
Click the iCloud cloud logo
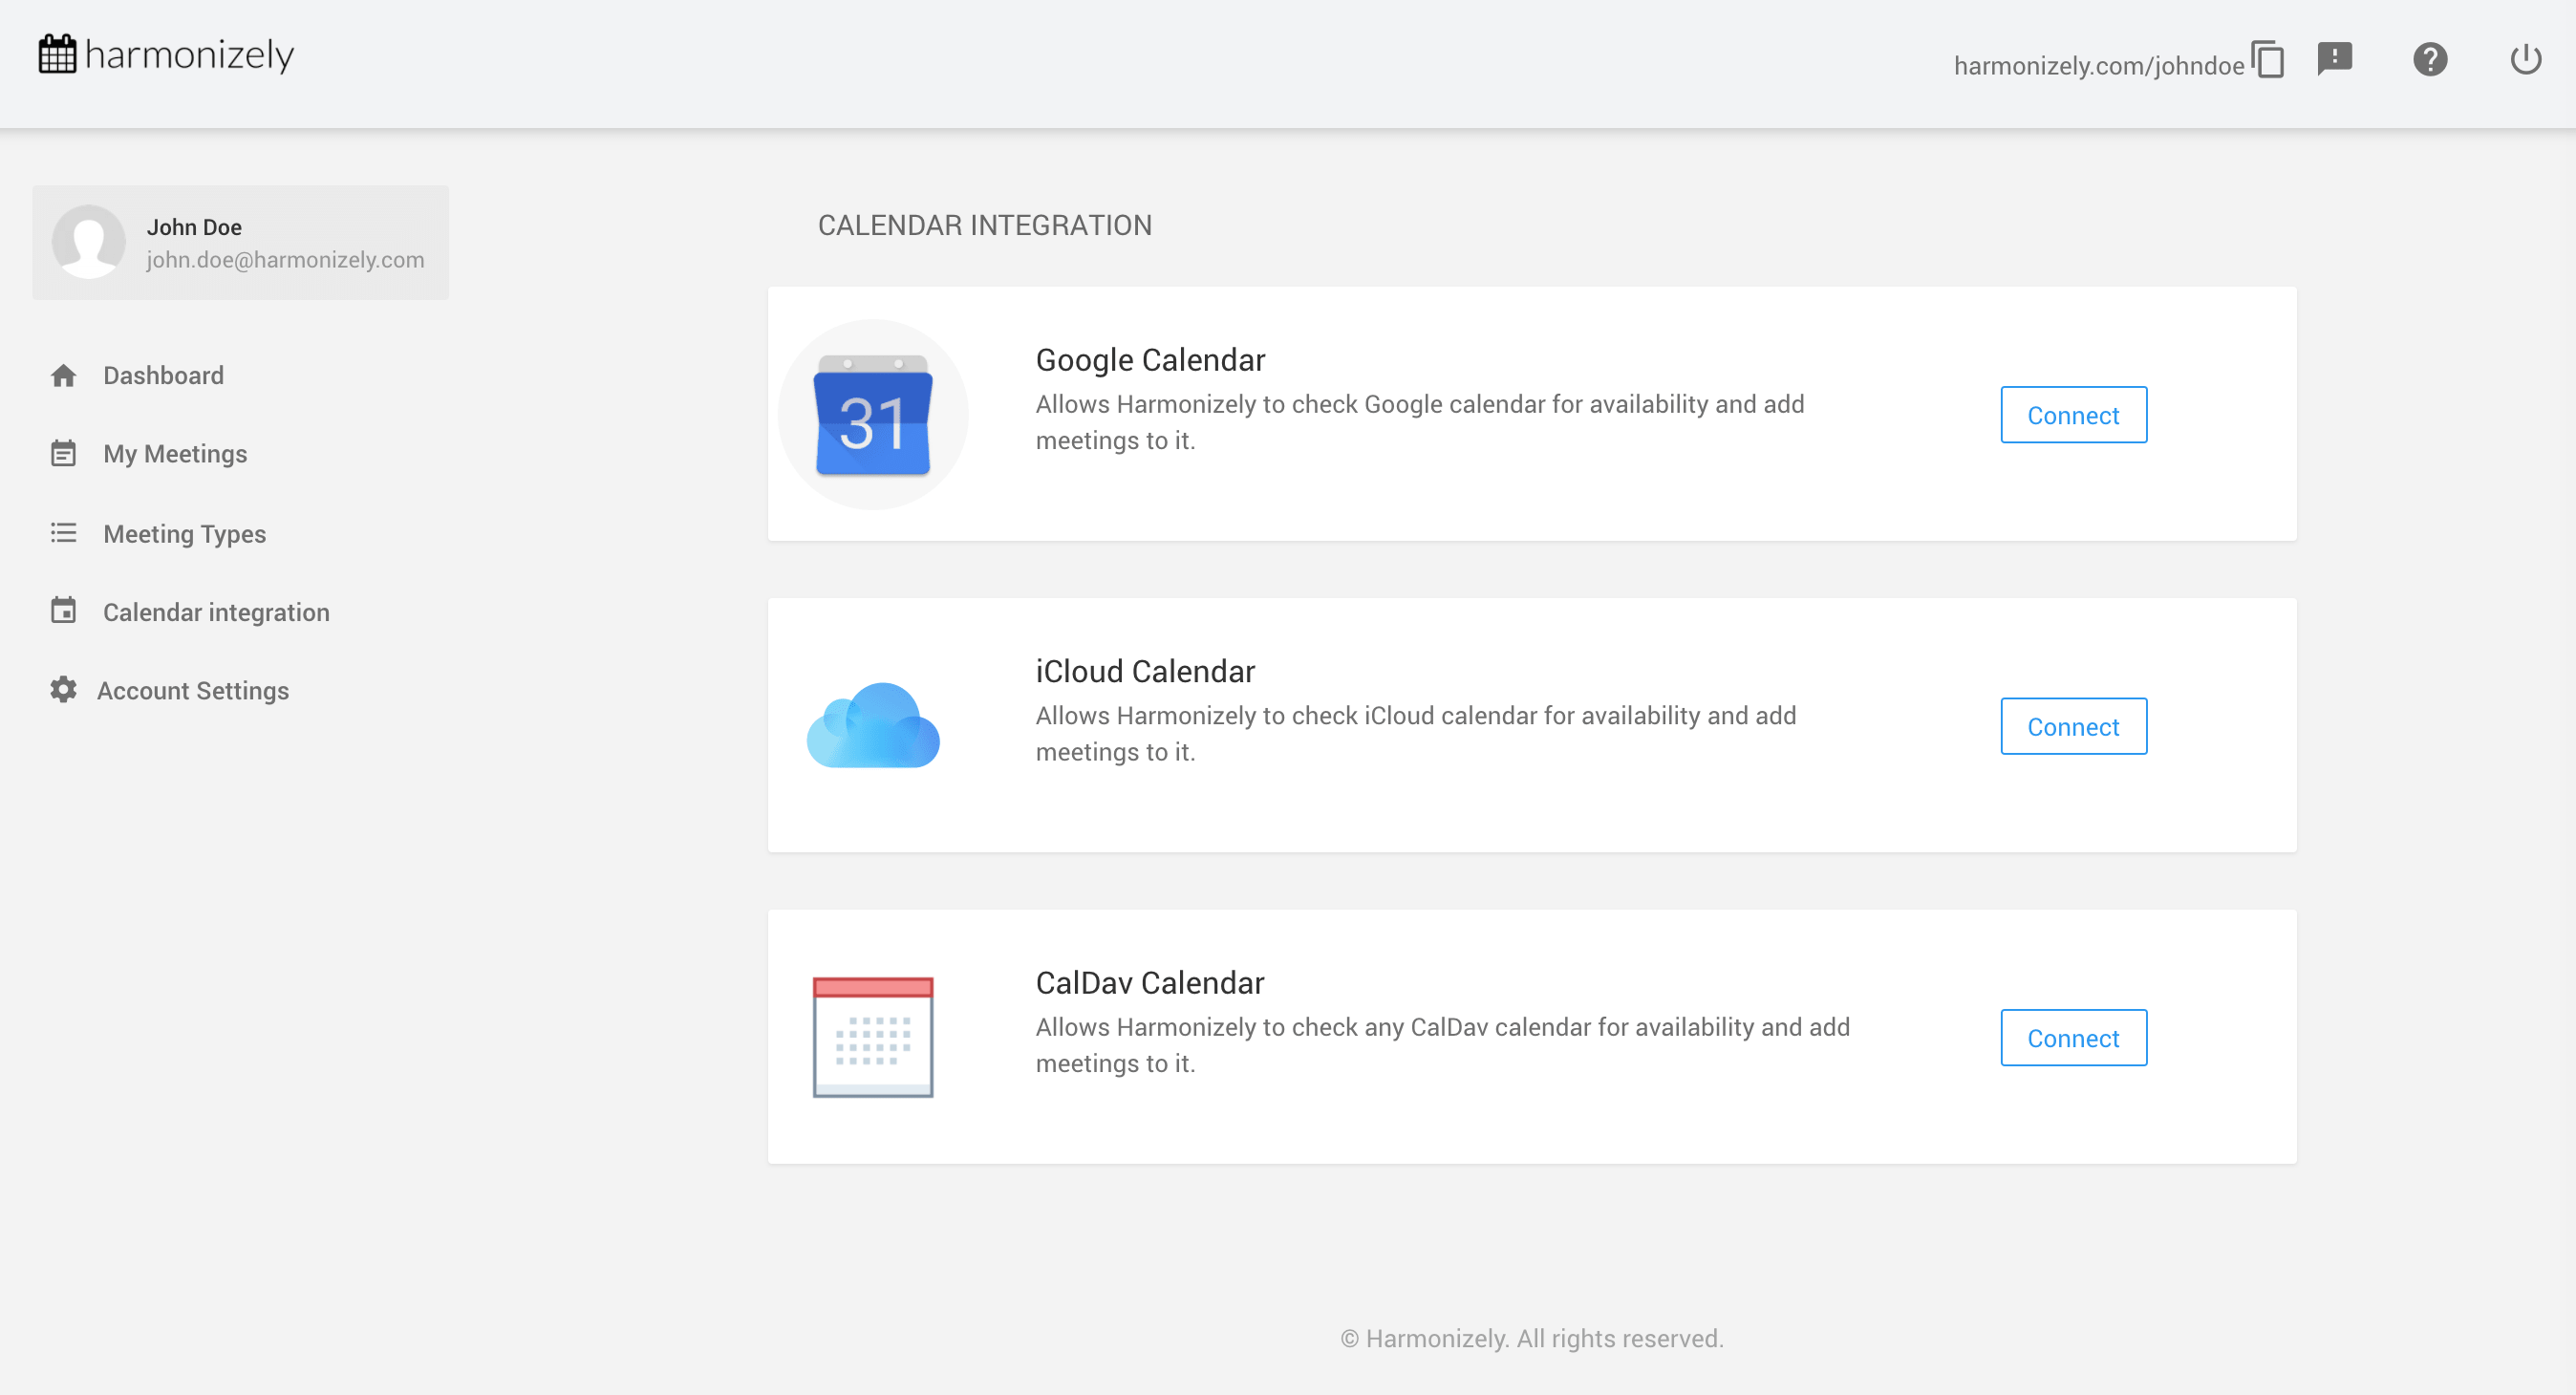(873, 725)
